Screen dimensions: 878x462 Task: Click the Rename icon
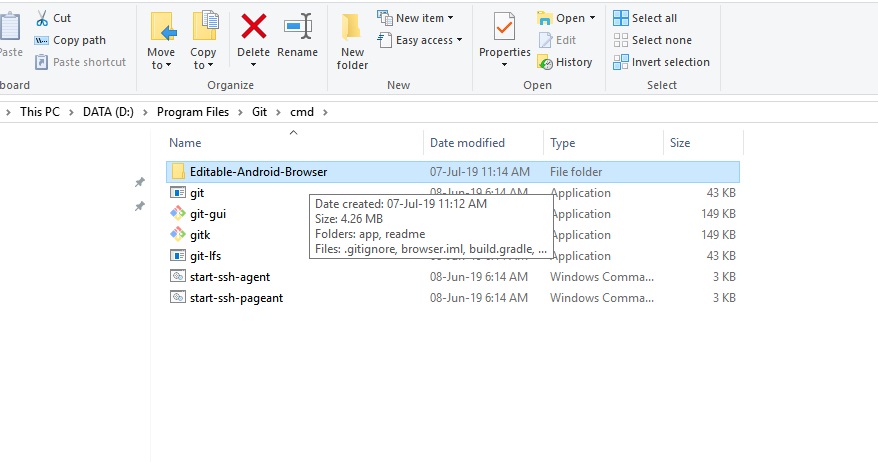297,26
